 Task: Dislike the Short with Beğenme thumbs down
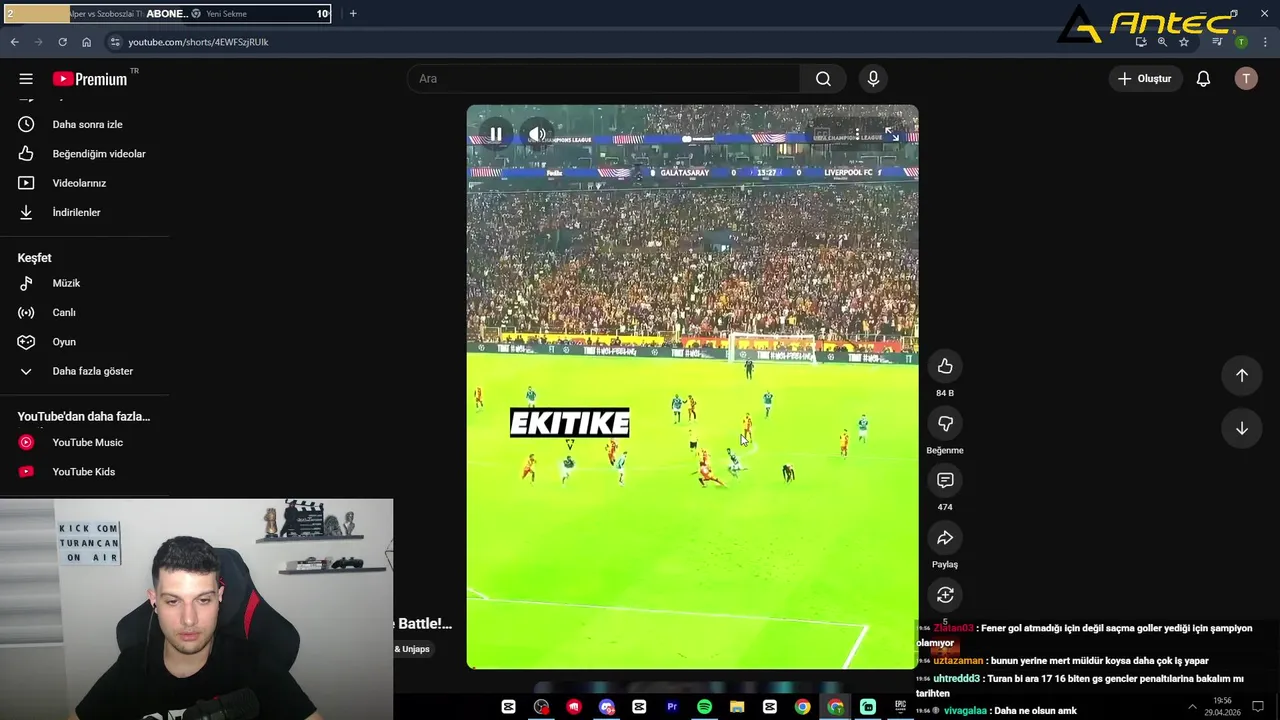point(945,423)
